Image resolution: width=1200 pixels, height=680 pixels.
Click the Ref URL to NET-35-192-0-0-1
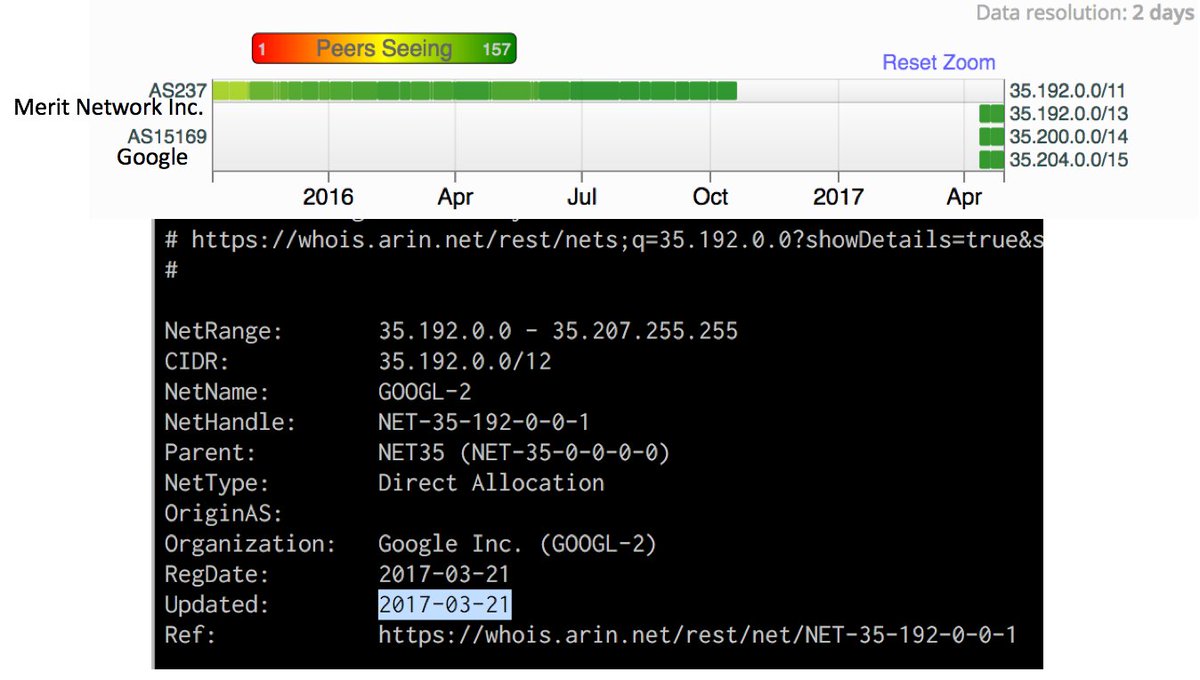[x=697, y=635]
